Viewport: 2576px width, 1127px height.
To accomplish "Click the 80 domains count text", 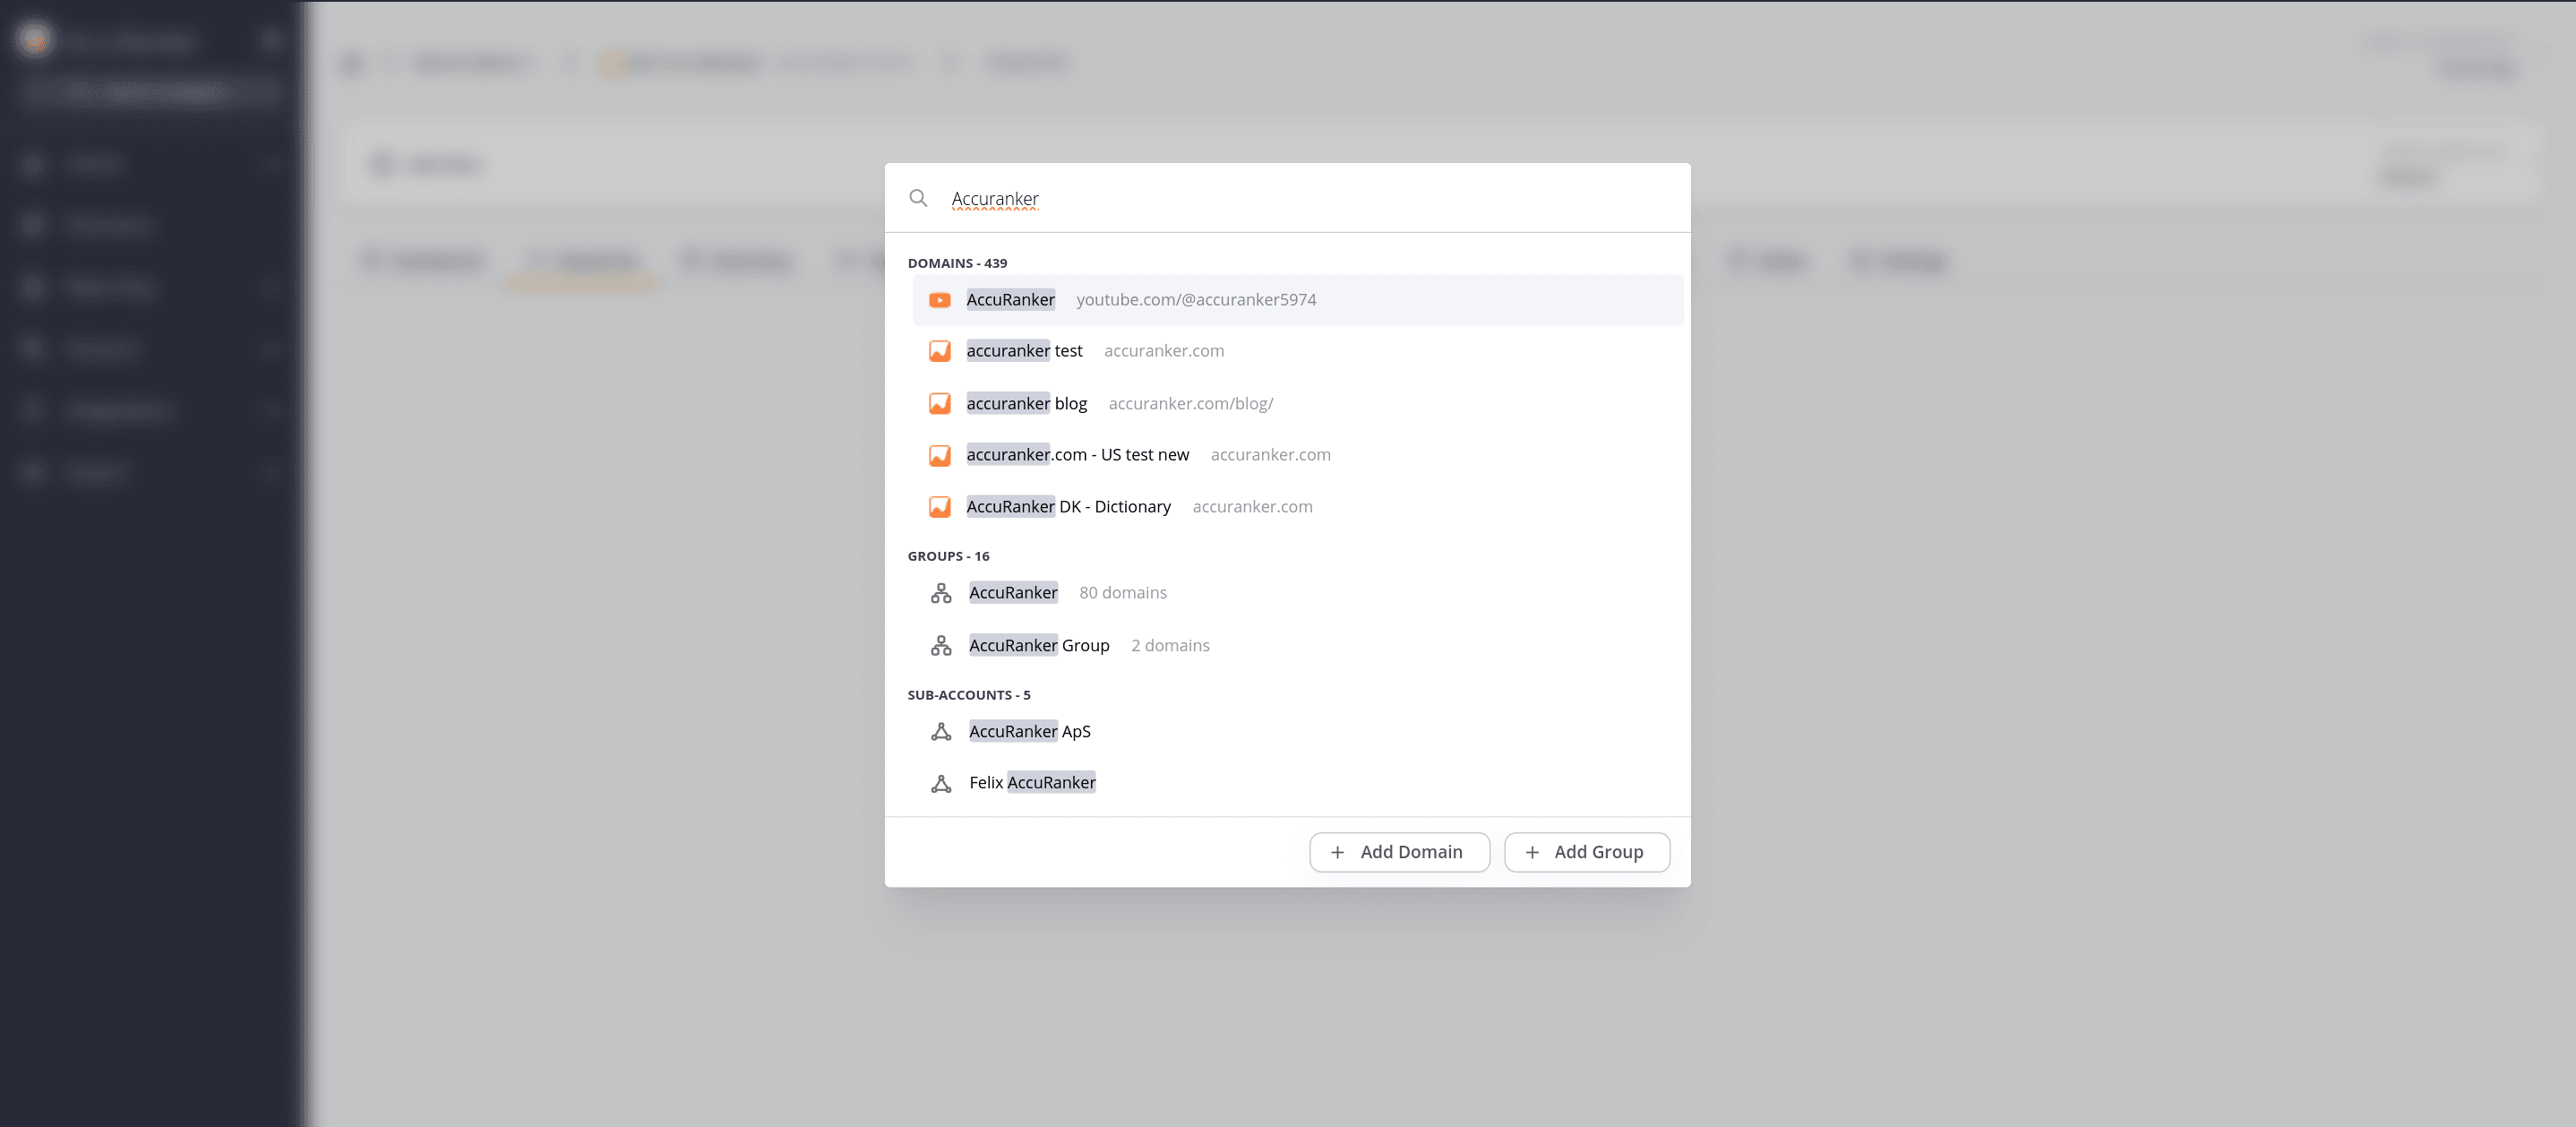I will click(x=1123, y=593).
